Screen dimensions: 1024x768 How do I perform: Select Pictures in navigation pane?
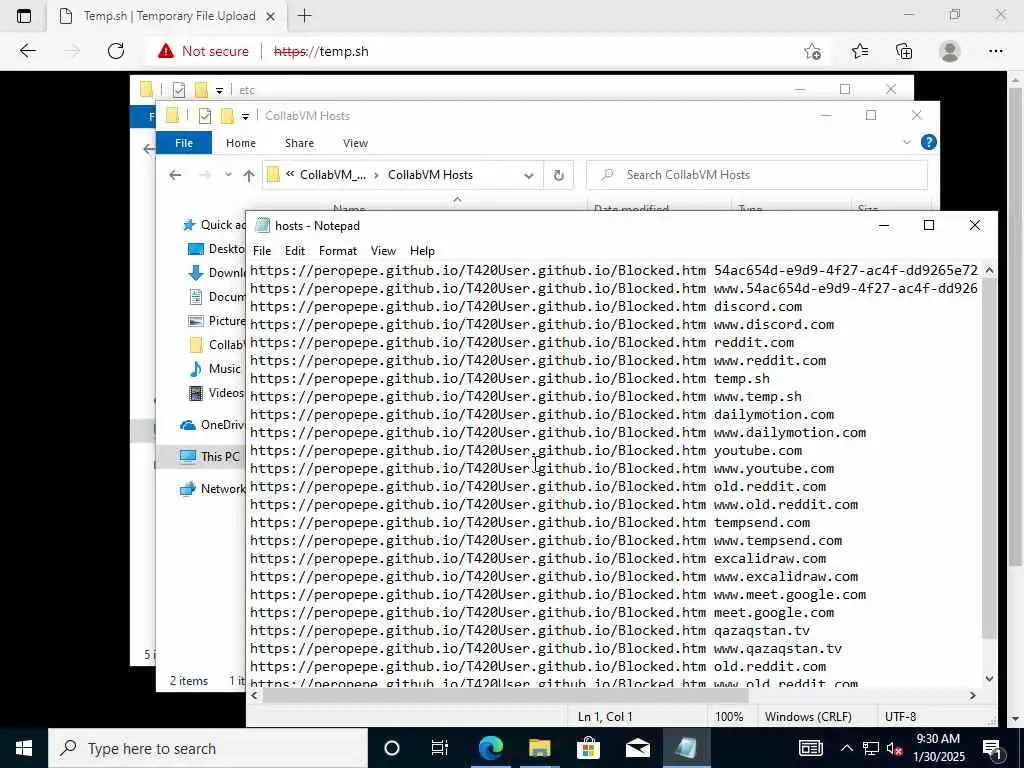click(216, 321)
